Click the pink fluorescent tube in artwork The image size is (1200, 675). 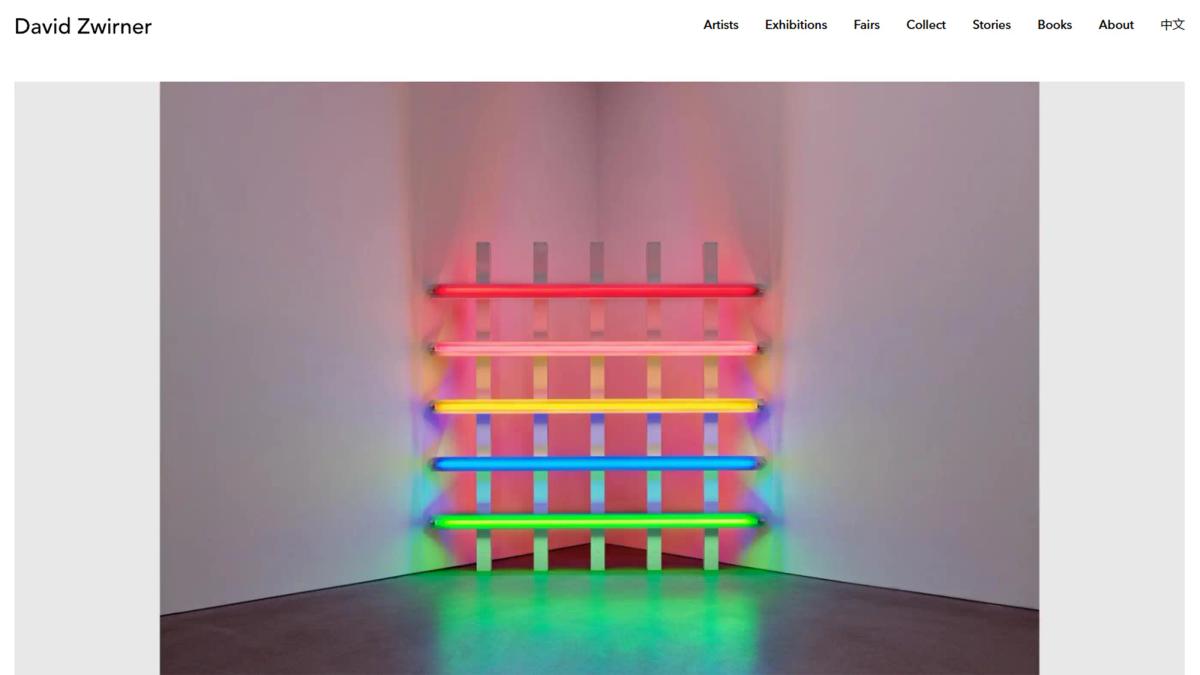pos(596,349)
